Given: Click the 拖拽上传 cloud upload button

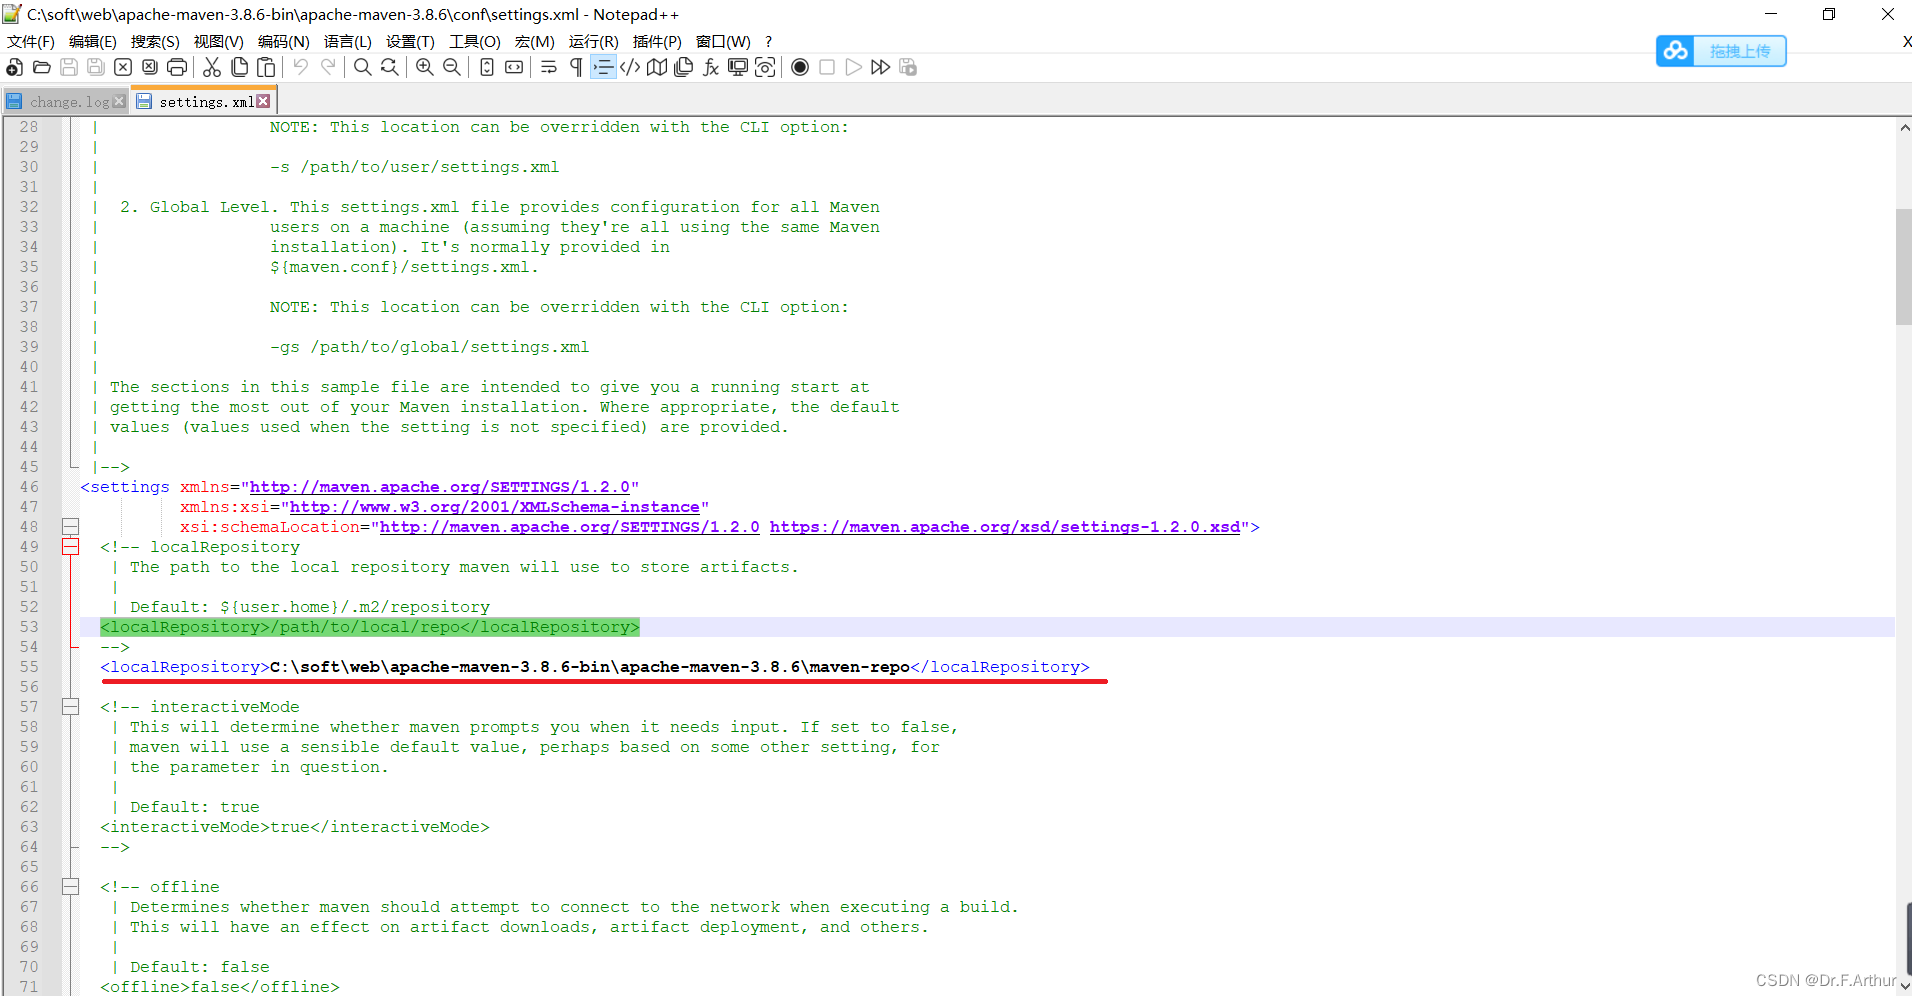Looking at the screenshot, I should (1721, 51).
